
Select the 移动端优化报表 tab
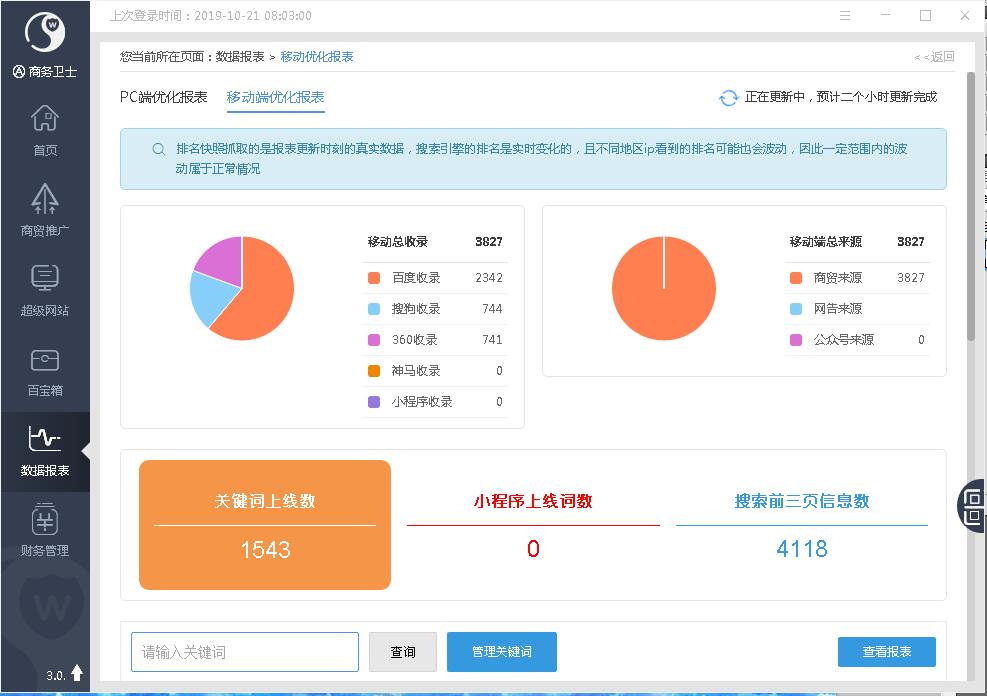[275, 97]
